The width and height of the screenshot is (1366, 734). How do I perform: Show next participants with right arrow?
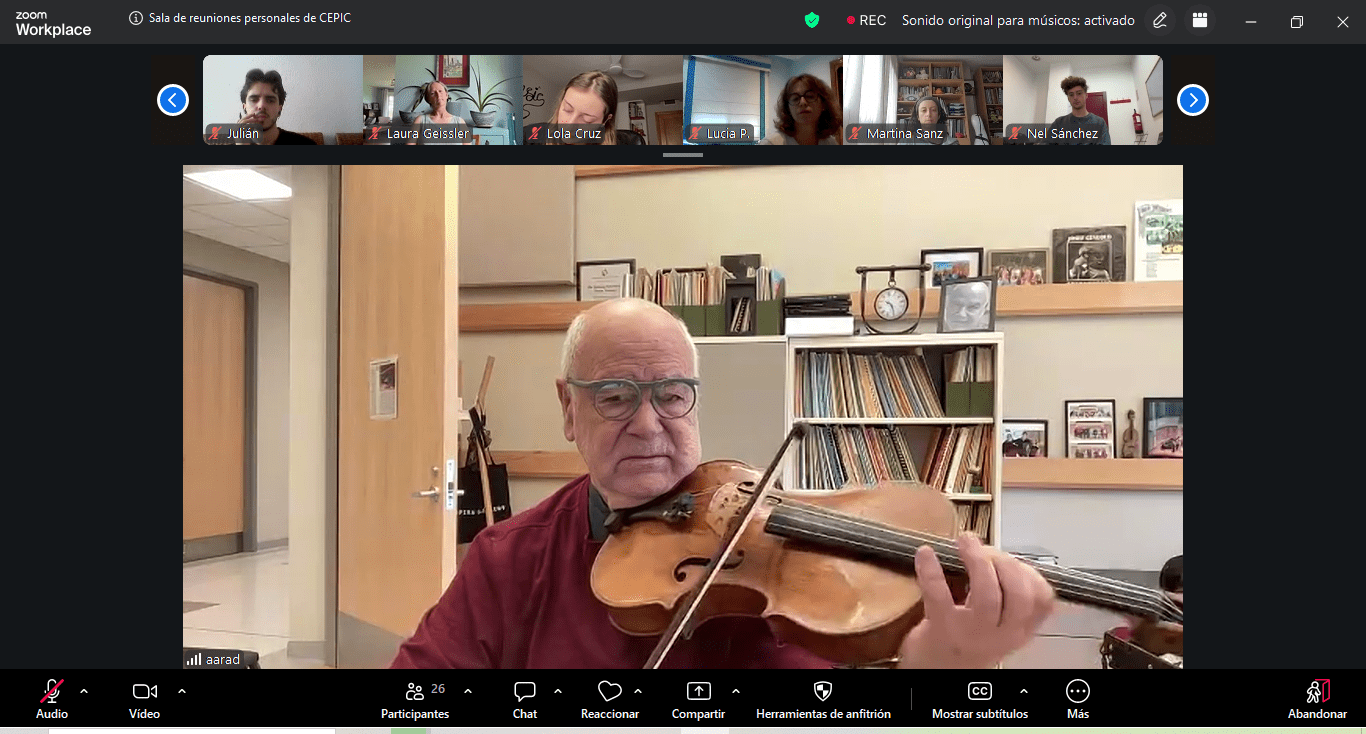coord(1193,100)
